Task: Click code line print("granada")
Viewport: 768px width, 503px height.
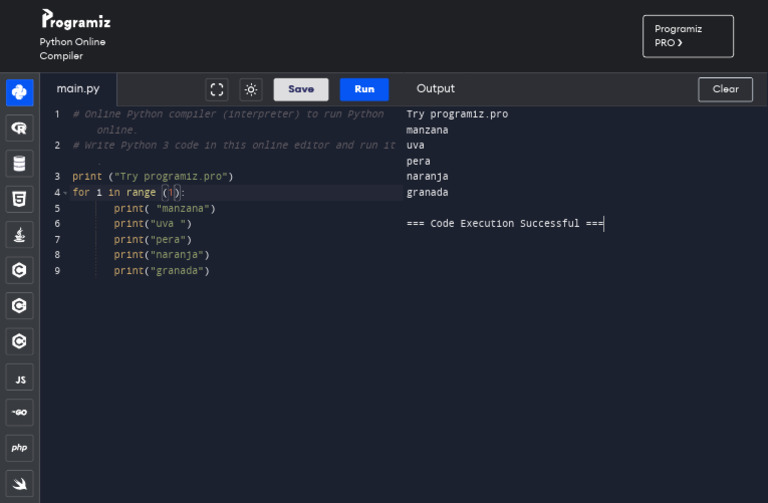Action: tap(162, 270)
